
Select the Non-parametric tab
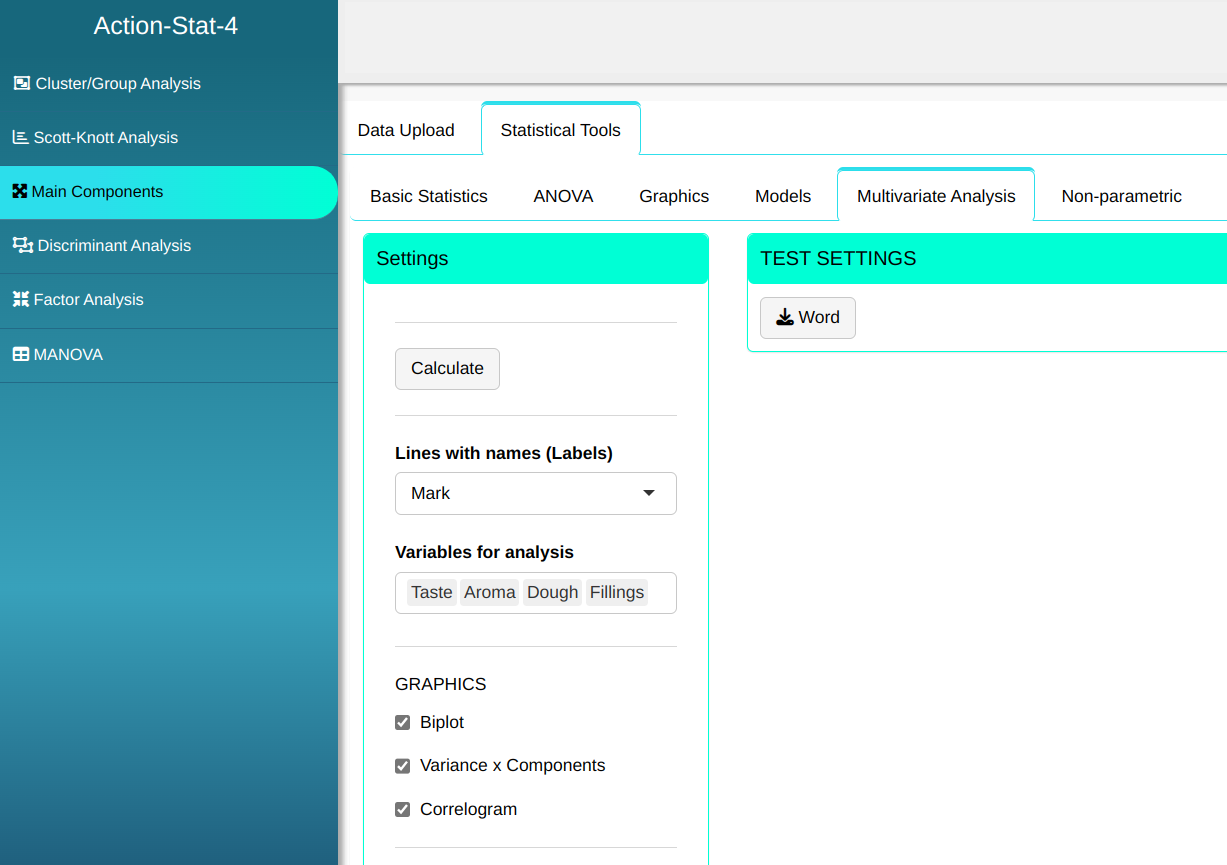pos(1121,197)
